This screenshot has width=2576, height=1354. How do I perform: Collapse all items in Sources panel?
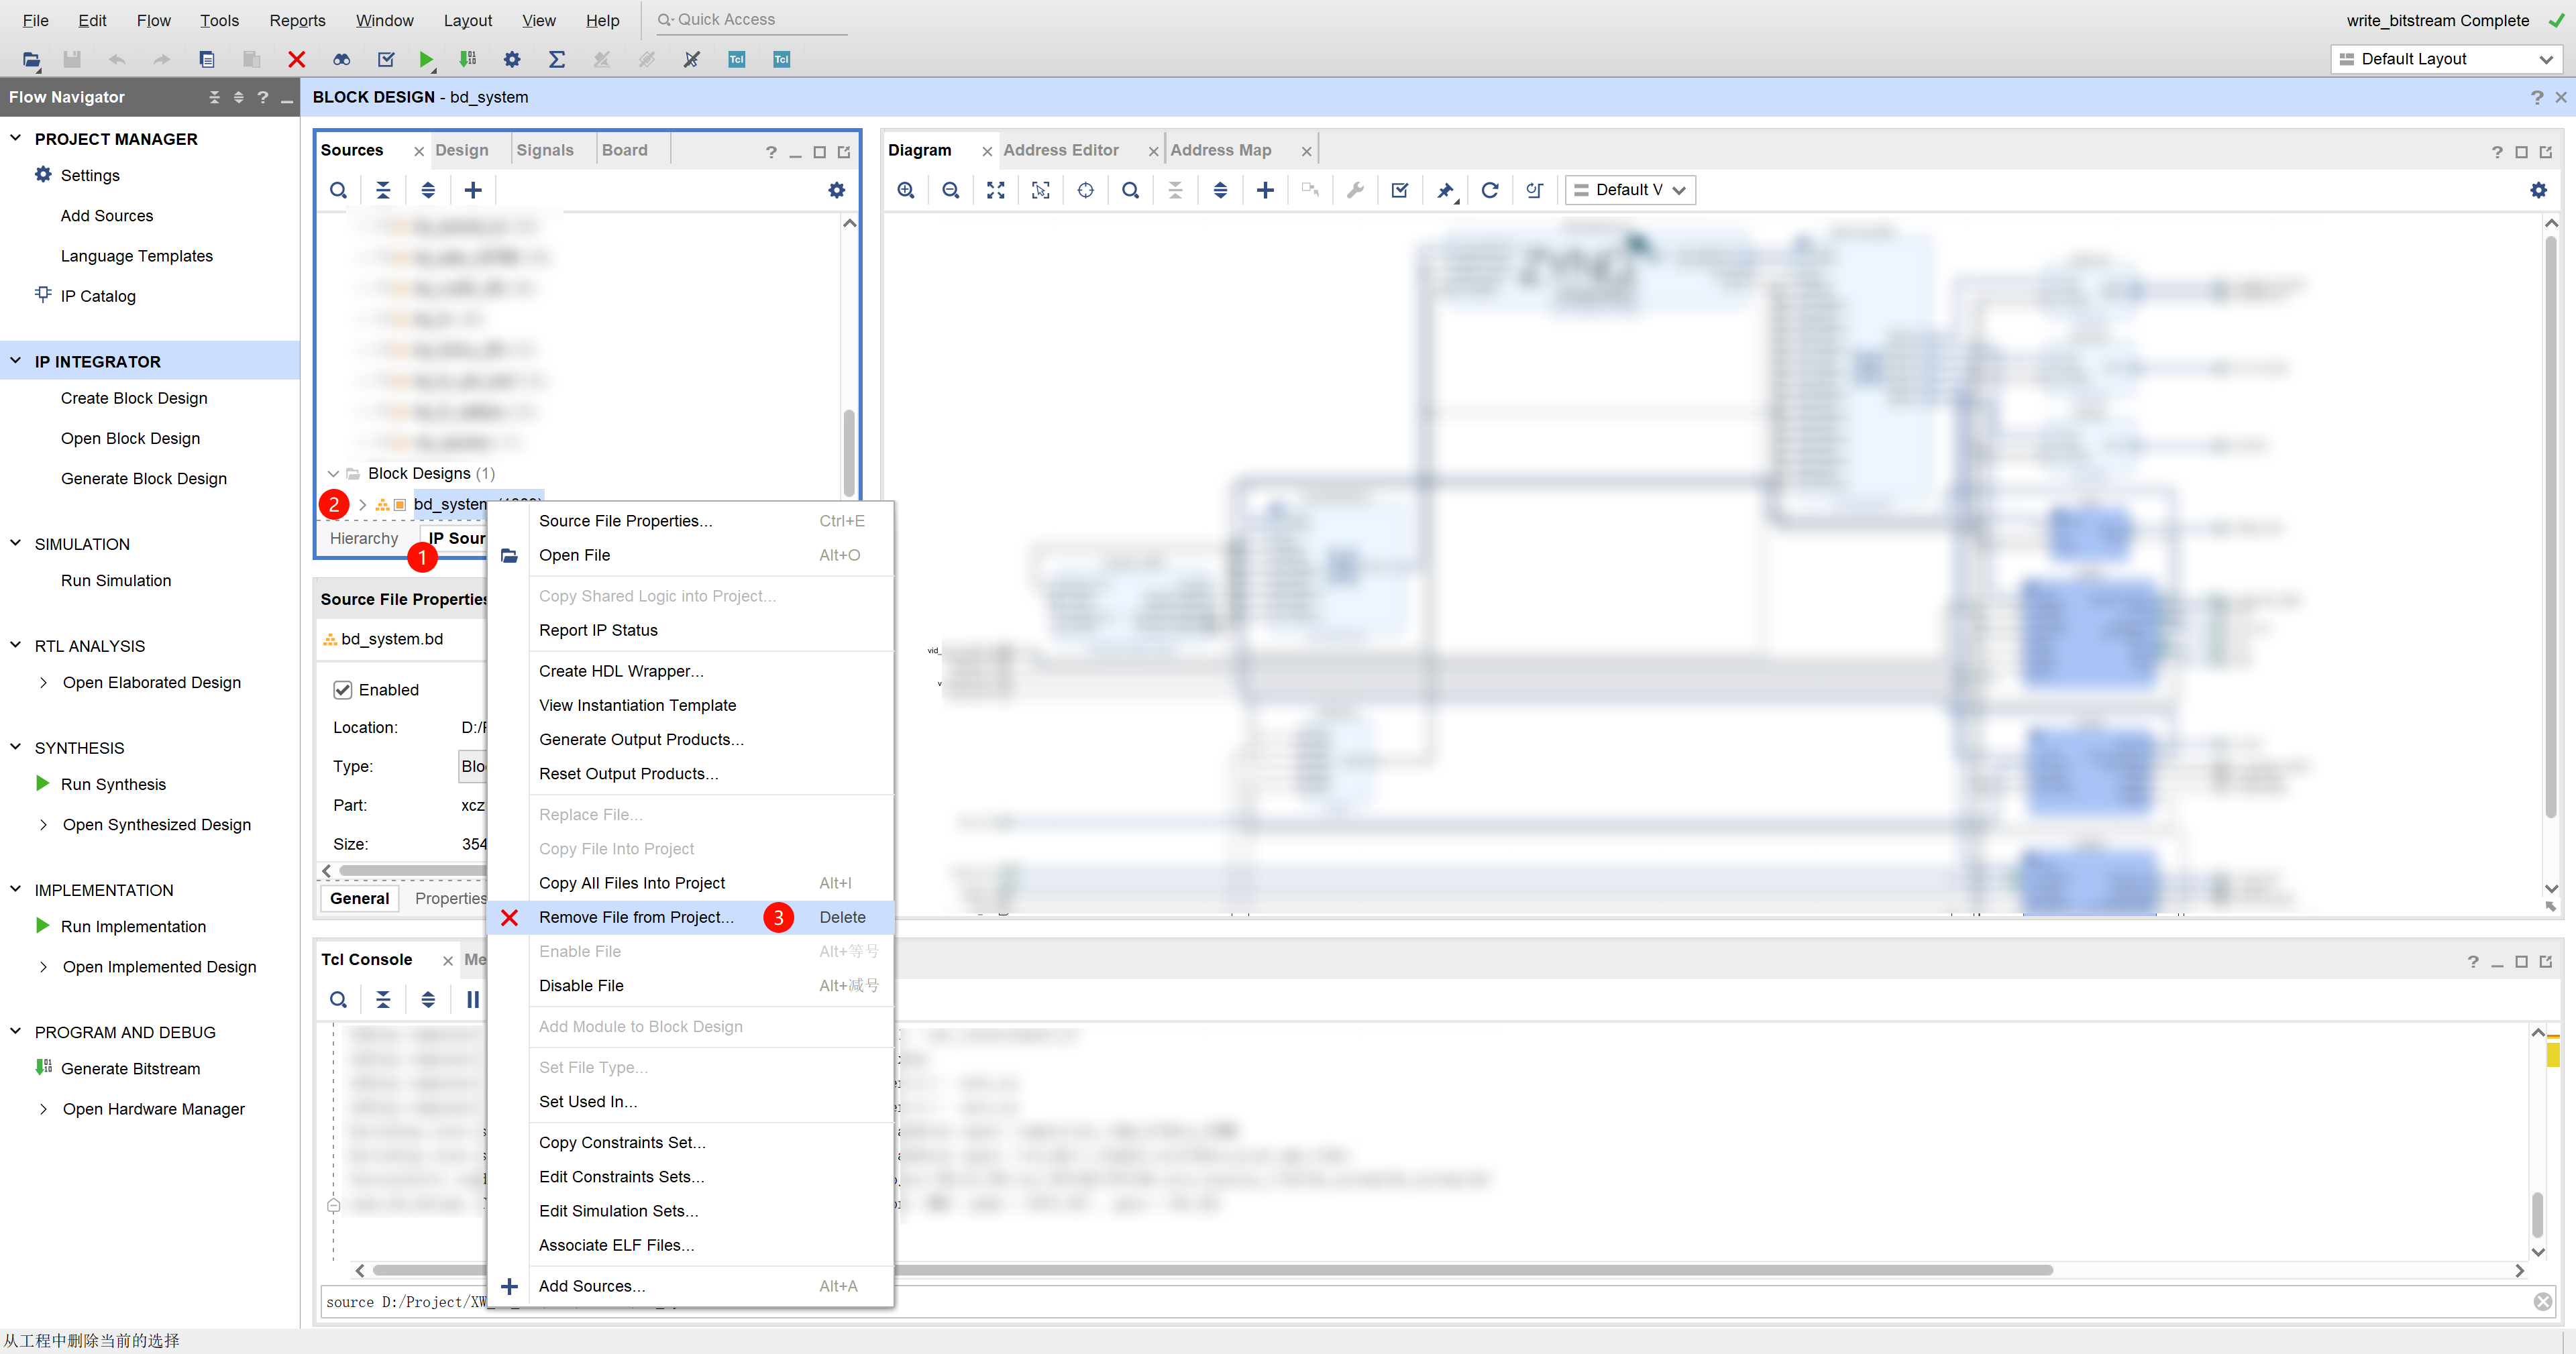click(383, 190)
